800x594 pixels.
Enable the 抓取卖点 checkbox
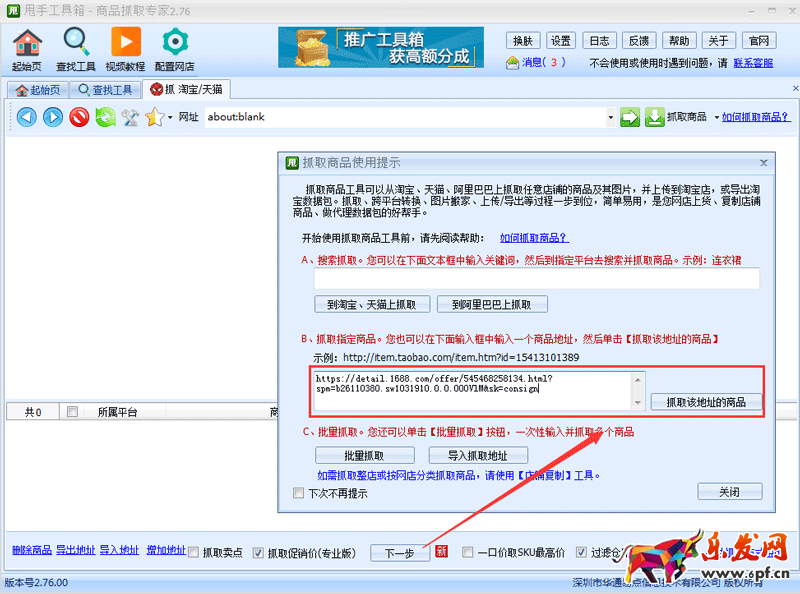pos(193,552)
